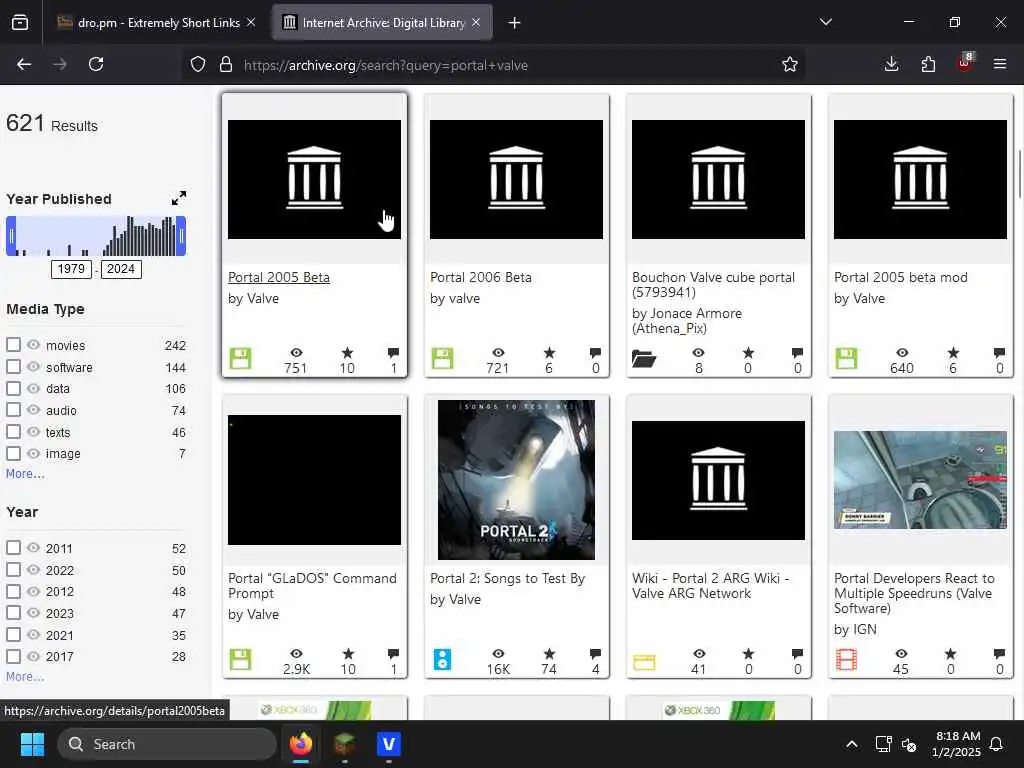
Task: Expand more Year options
Action: [25, 677]
